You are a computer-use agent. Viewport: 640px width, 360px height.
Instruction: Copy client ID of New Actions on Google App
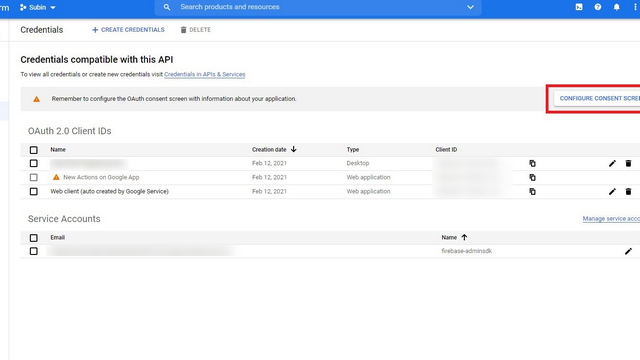pyautogui.click(x=532, y=177)
